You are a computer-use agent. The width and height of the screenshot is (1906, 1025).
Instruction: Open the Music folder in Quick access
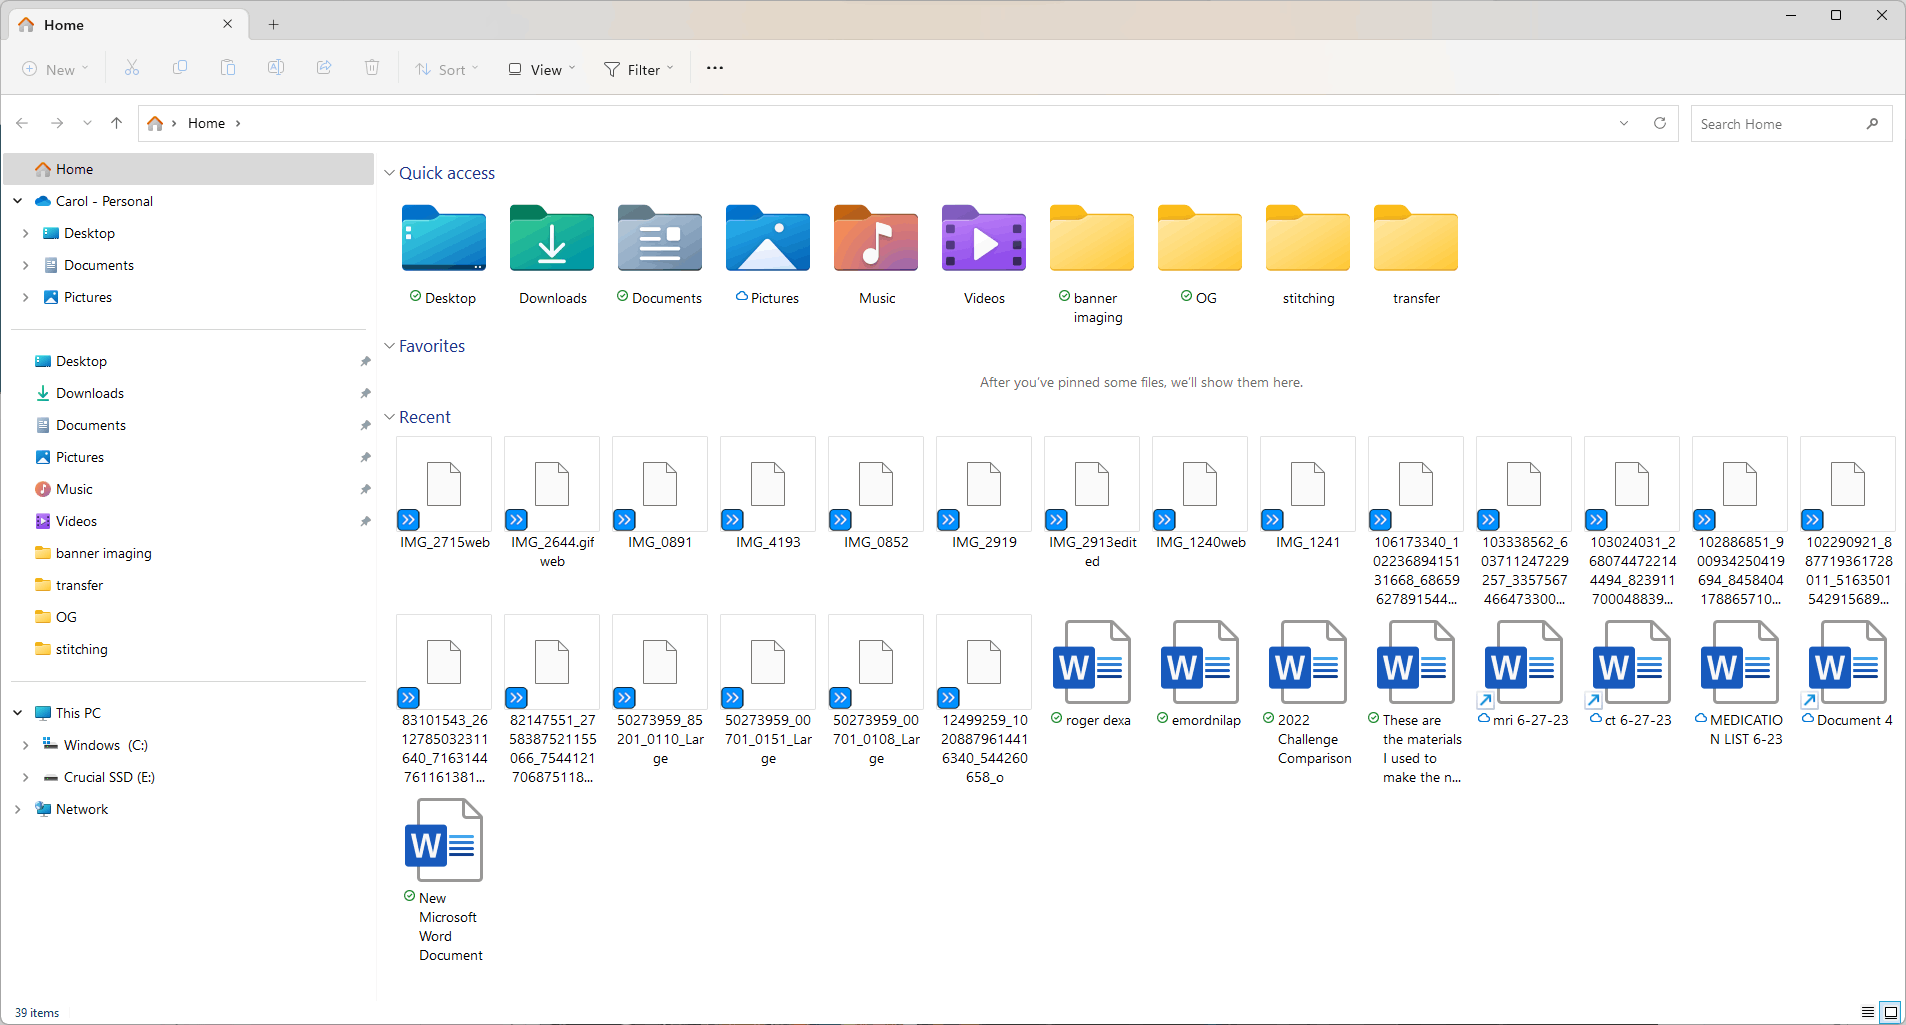click(x=876, y=255)
